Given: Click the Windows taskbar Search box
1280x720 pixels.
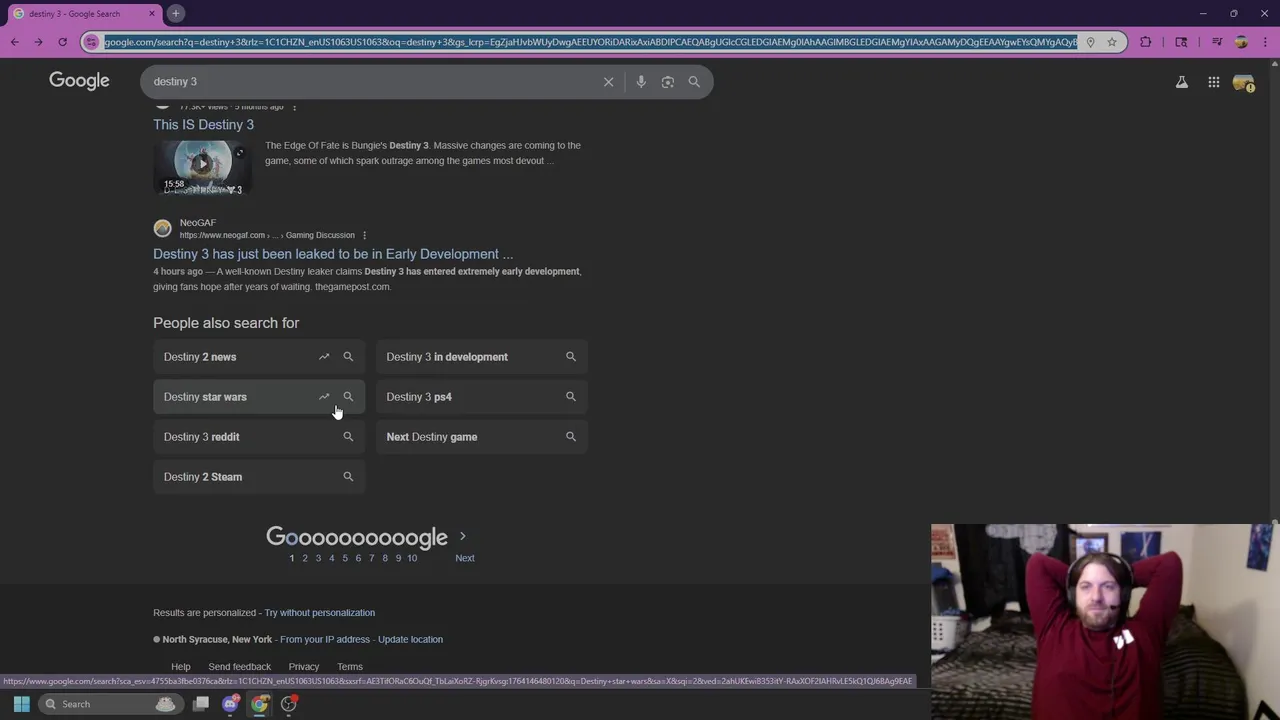Looking at the screenshot, I should (110, 704).
